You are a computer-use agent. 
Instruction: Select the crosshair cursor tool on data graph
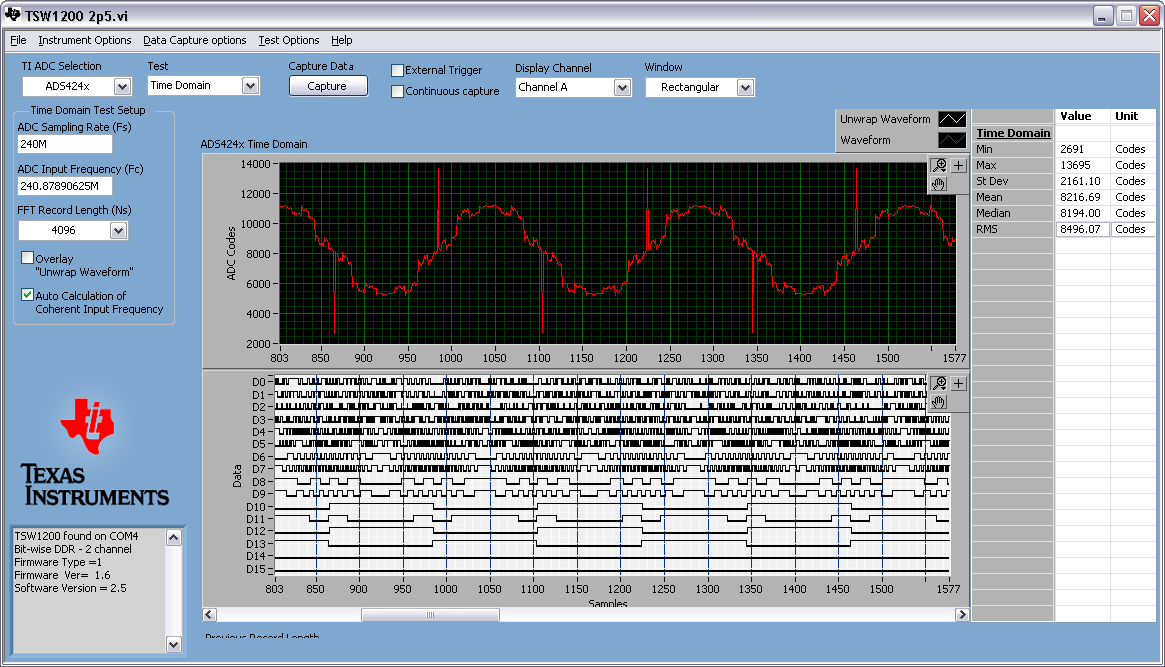pos(958,383)
